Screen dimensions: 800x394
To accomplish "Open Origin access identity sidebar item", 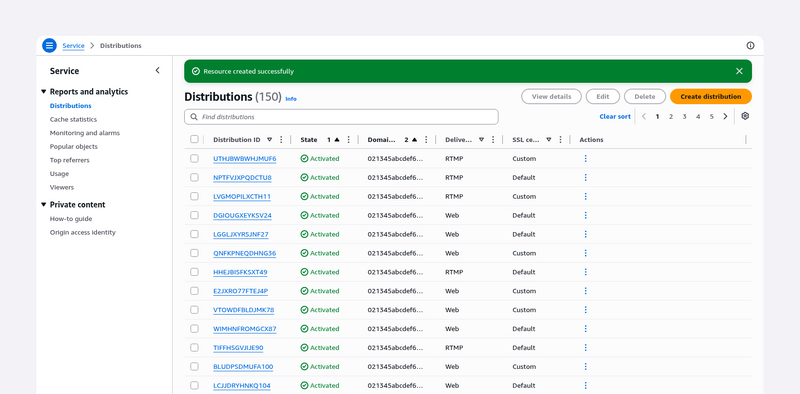I will 83,232.
